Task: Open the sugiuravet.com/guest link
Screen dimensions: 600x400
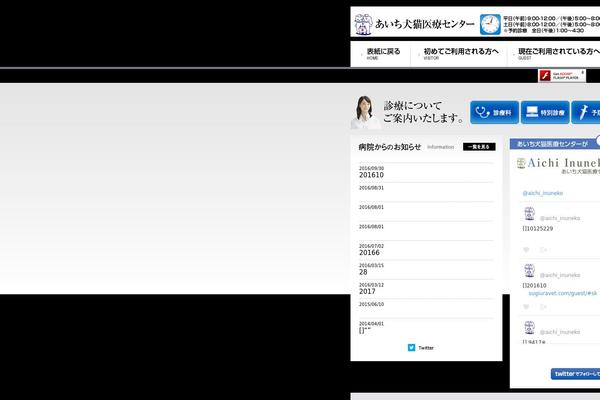Action: tap(562, 293)
